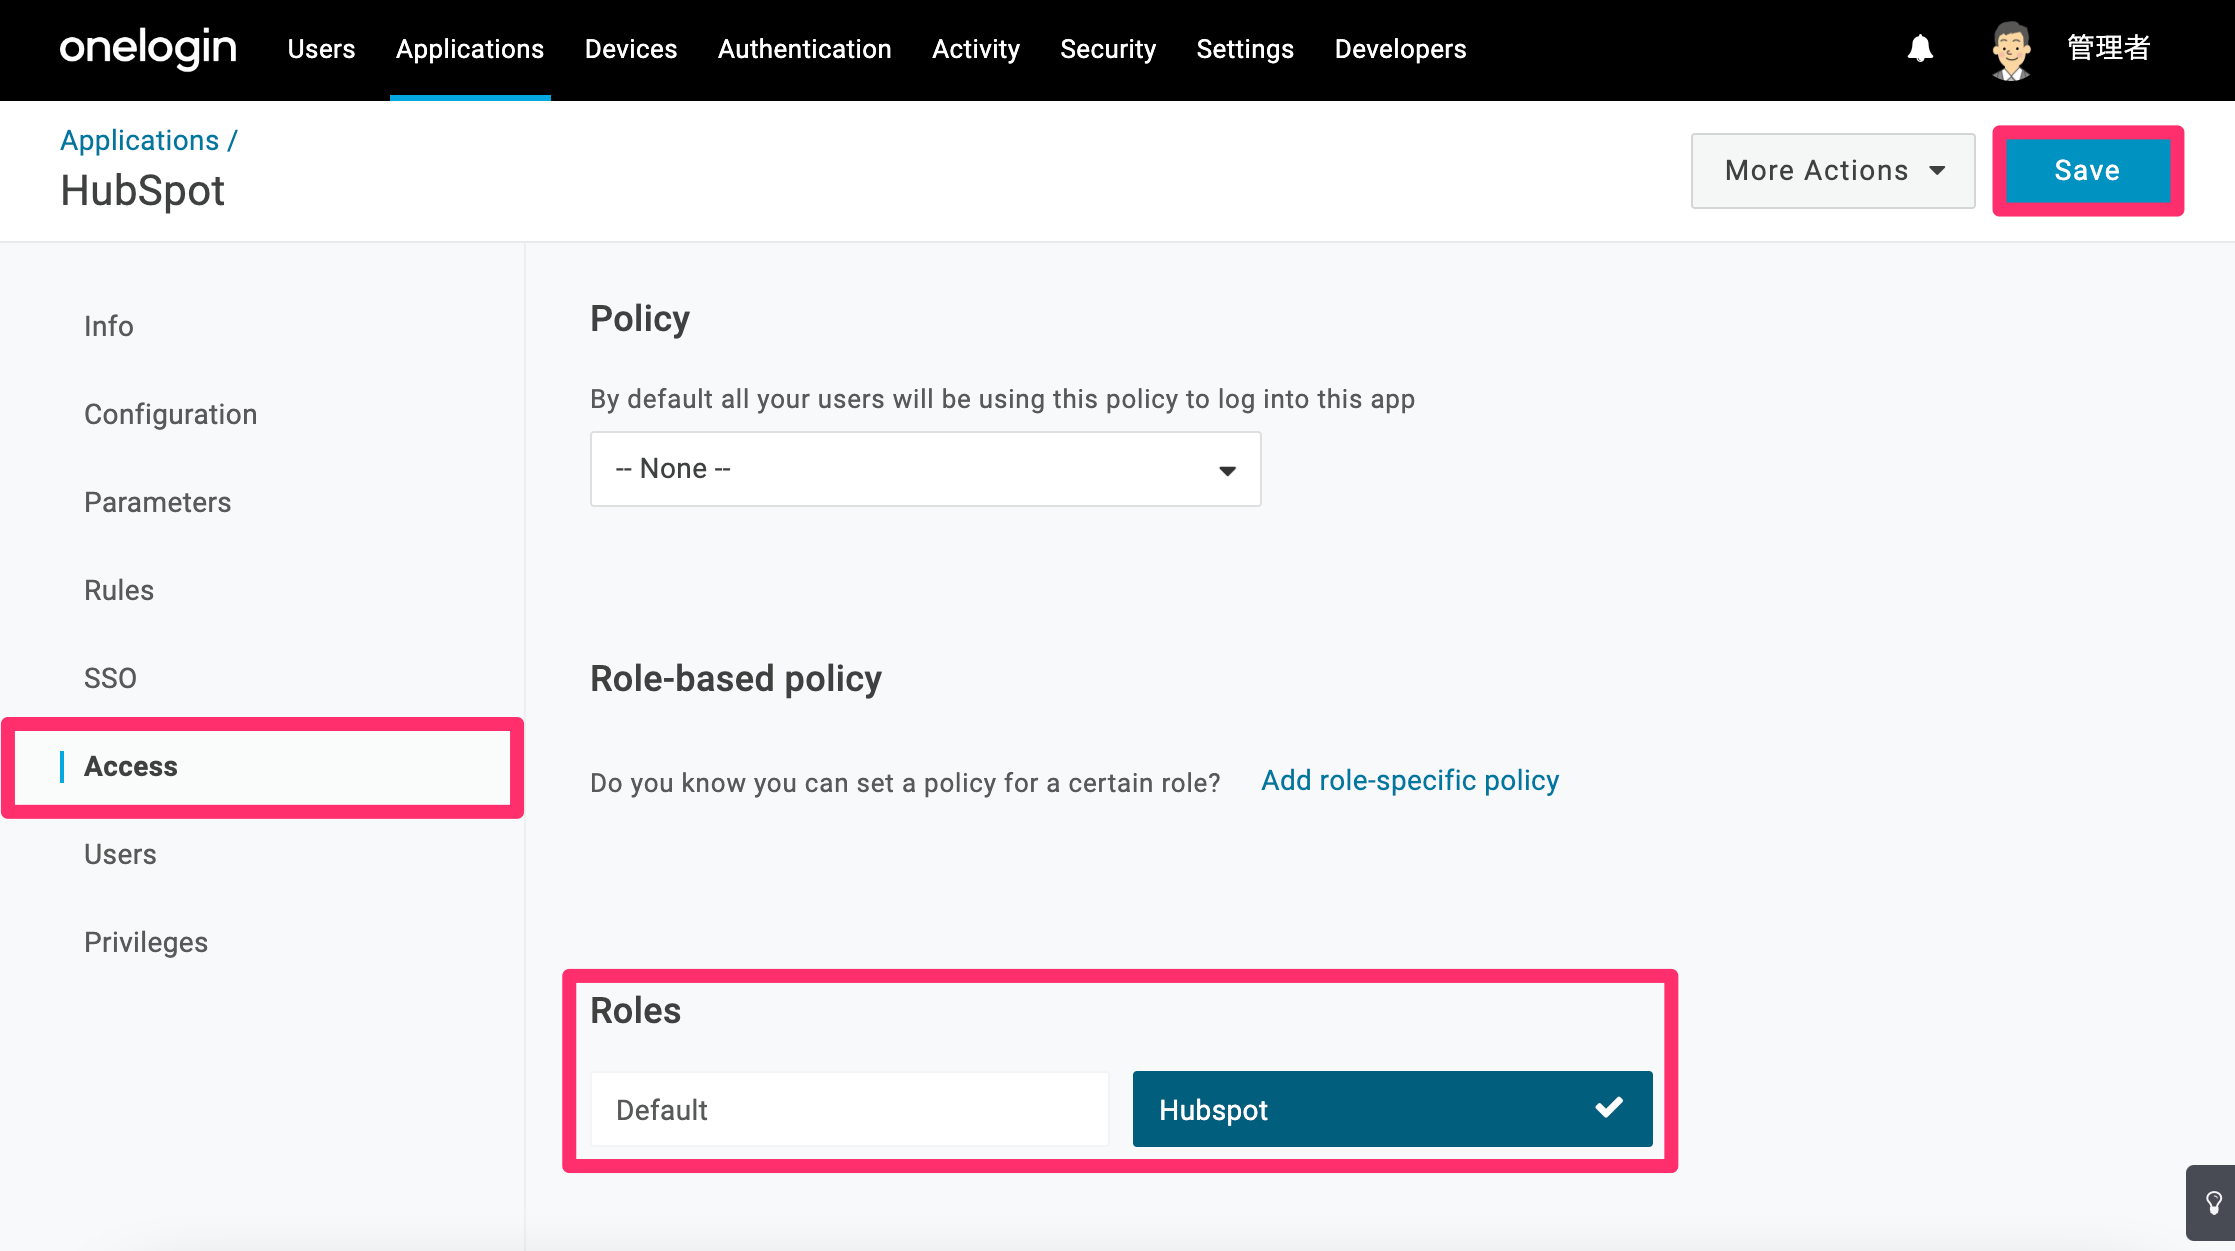Switch to the Privileges tab
The image size is (2235, 1251).
tap(146, 942)
